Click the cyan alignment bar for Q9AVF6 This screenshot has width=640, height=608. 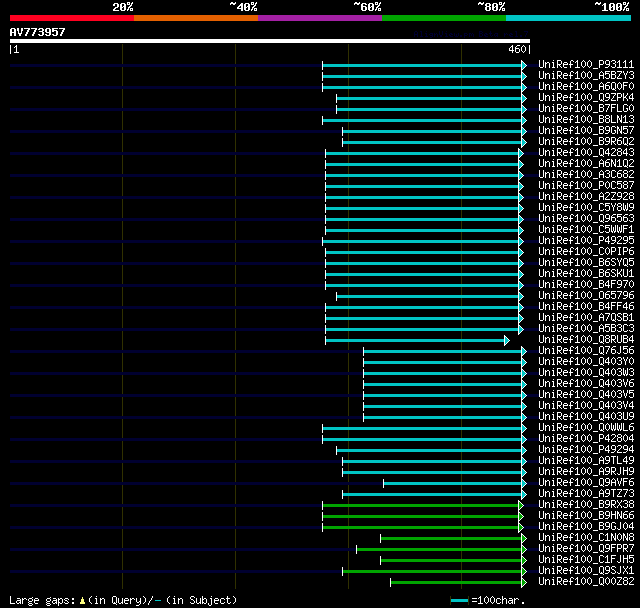455,484
